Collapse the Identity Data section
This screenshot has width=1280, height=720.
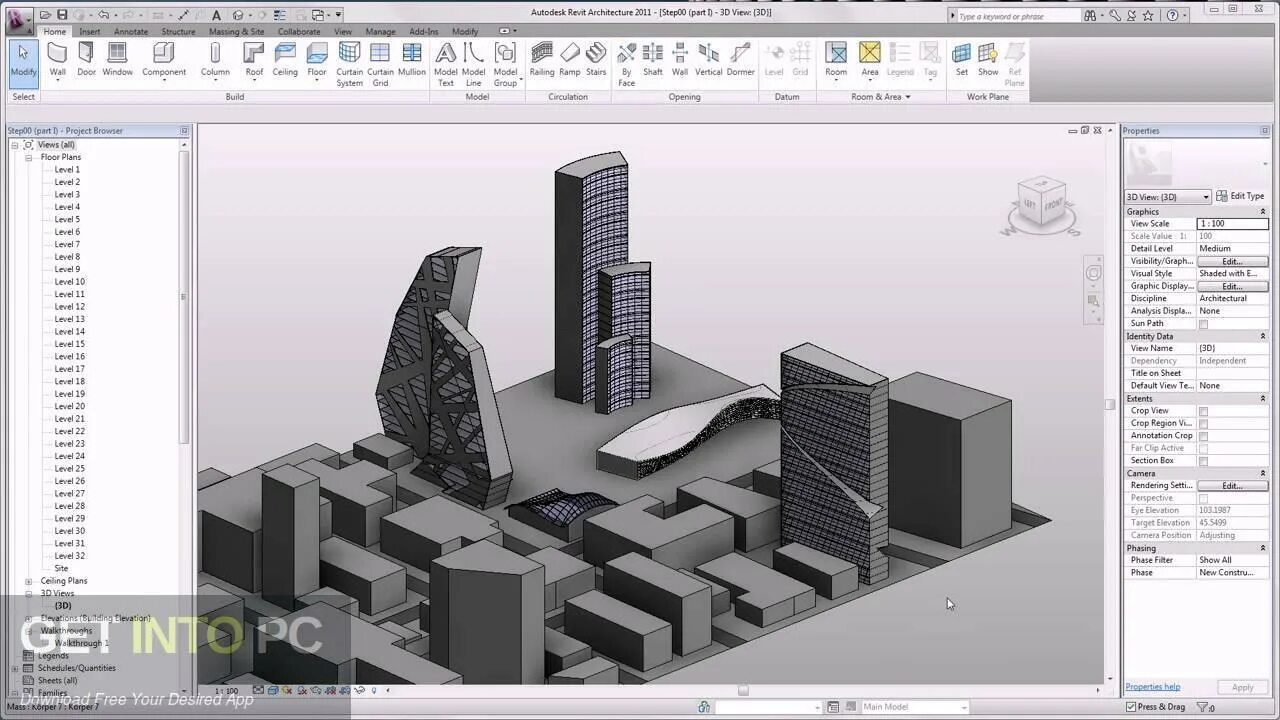1262,337
